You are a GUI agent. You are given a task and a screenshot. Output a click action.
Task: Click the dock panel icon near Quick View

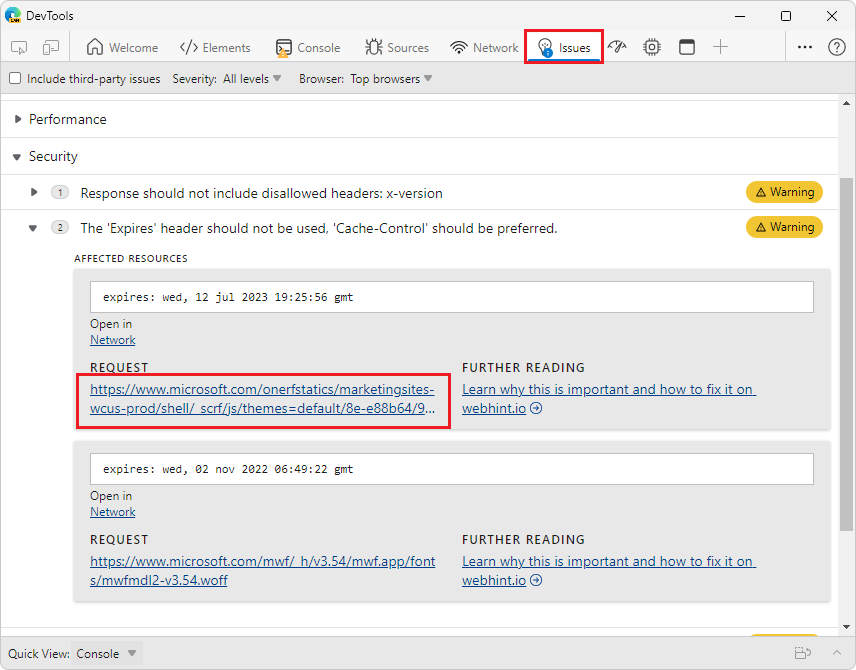coord(803,653)
